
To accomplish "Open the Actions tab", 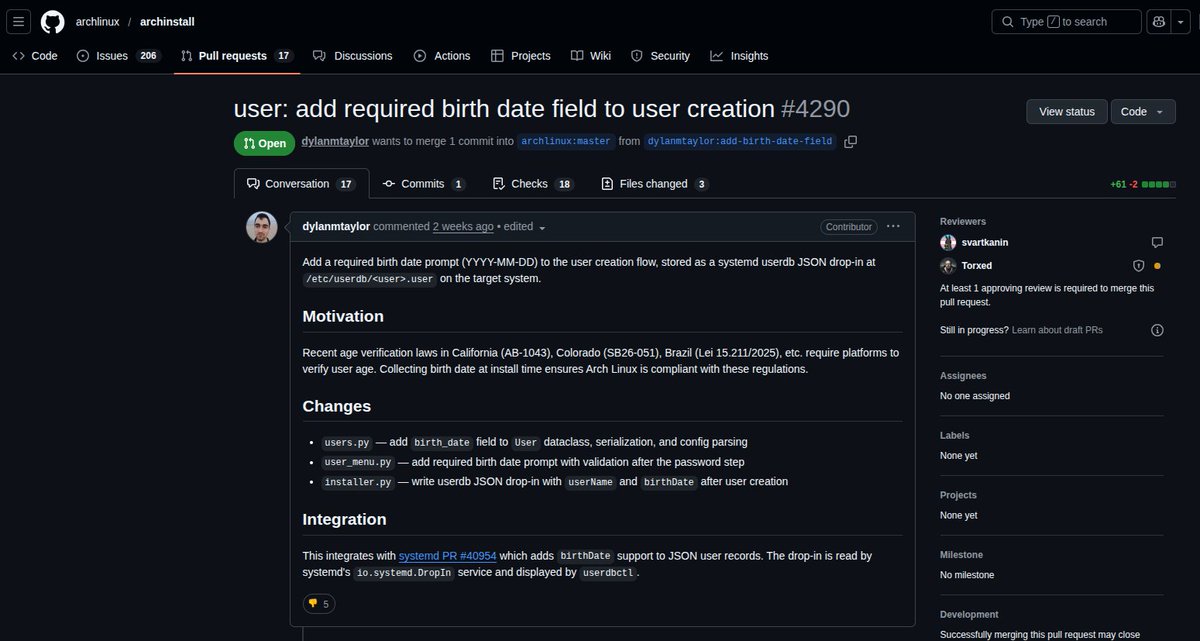I will [x=442, y=56].
